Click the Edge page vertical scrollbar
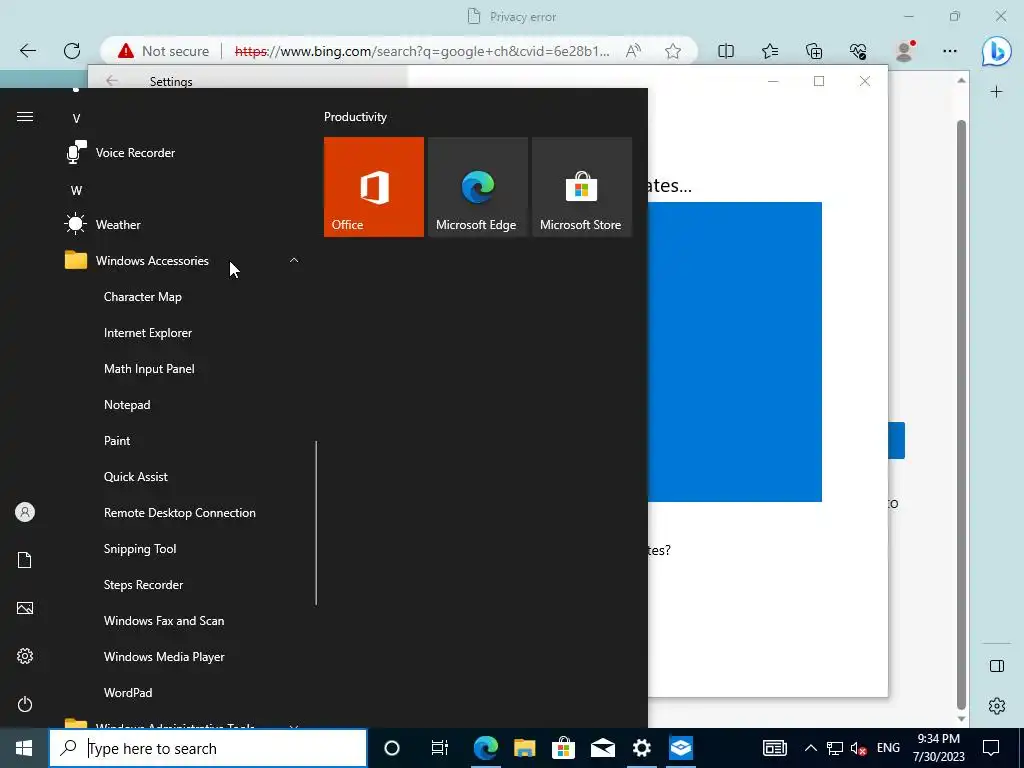 coord(961,414)
